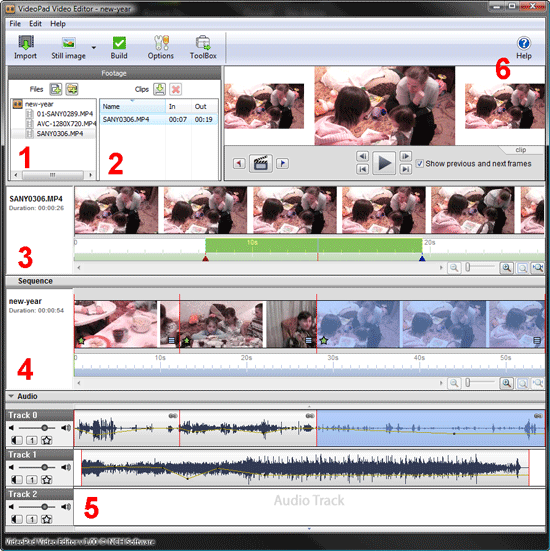Delete the clip with the red X icon

[x=175, y=89]
